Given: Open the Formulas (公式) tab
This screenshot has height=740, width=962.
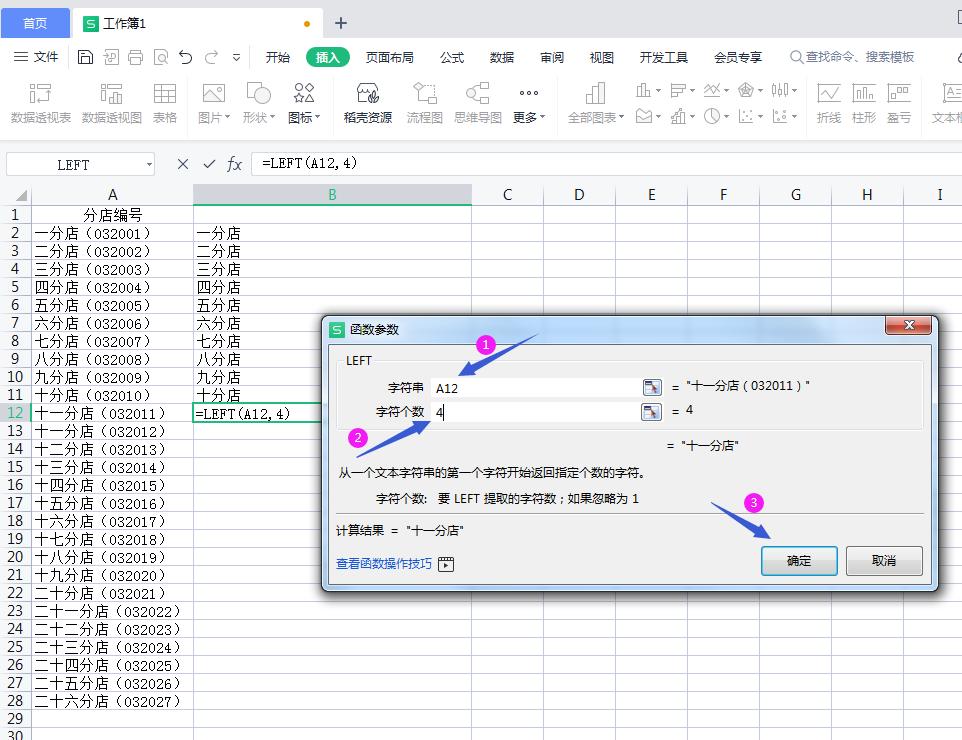Looking at the screenshot, I should (x=452, y=57).
